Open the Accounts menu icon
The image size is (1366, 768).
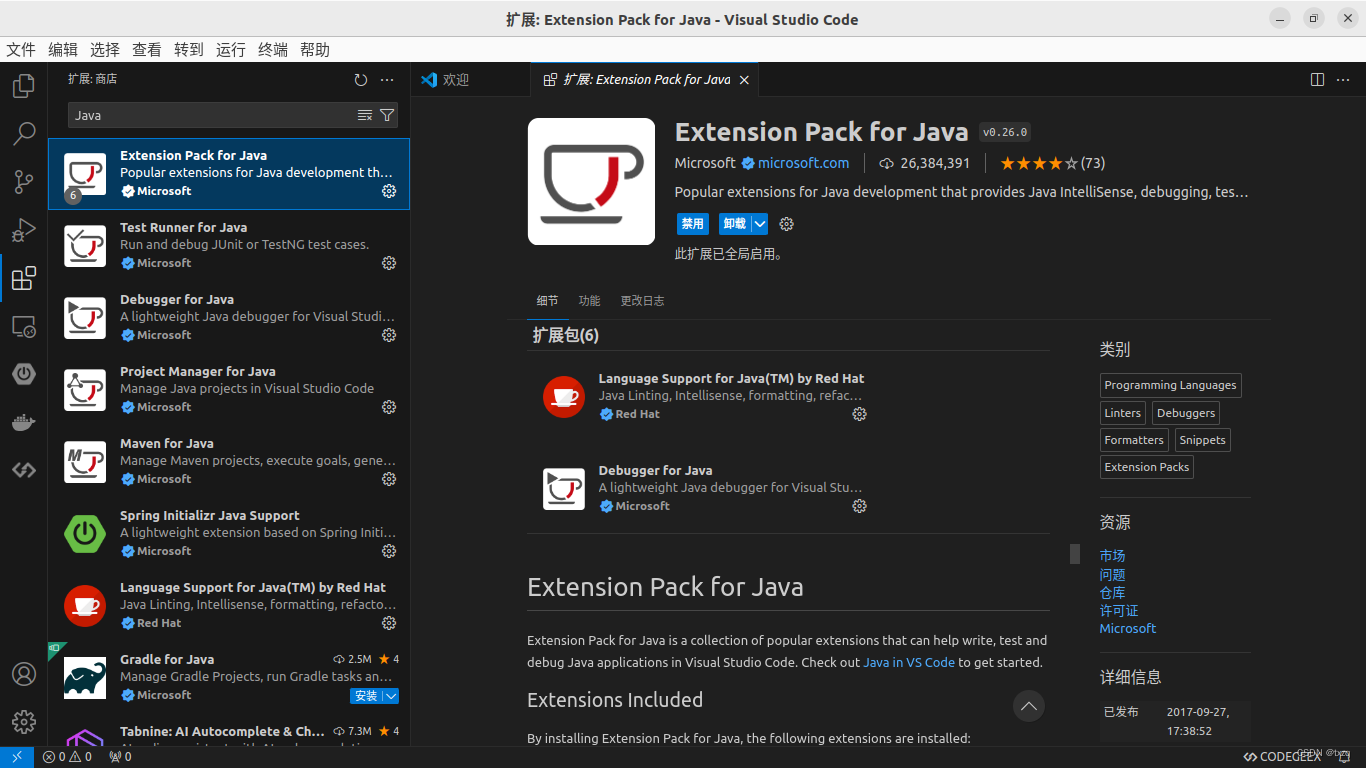[24, 674]
